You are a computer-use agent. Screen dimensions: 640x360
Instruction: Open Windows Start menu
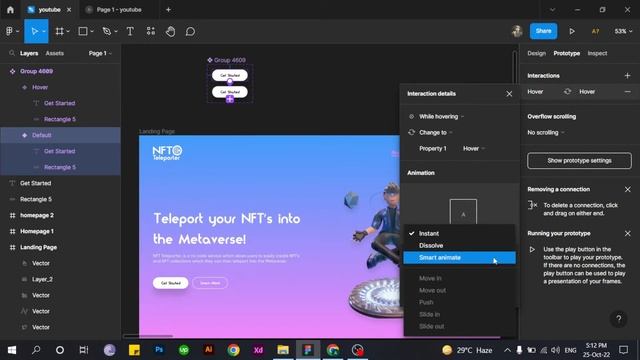pos(12,350)
